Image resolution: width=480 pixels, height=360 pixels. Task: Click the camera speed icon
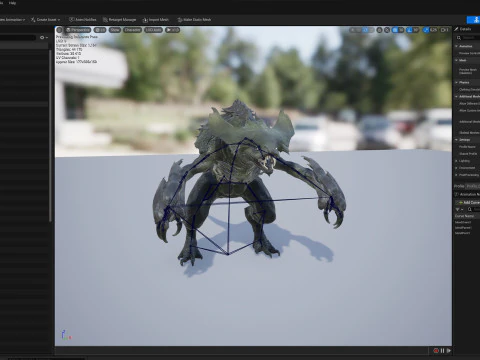coord(445,30)
